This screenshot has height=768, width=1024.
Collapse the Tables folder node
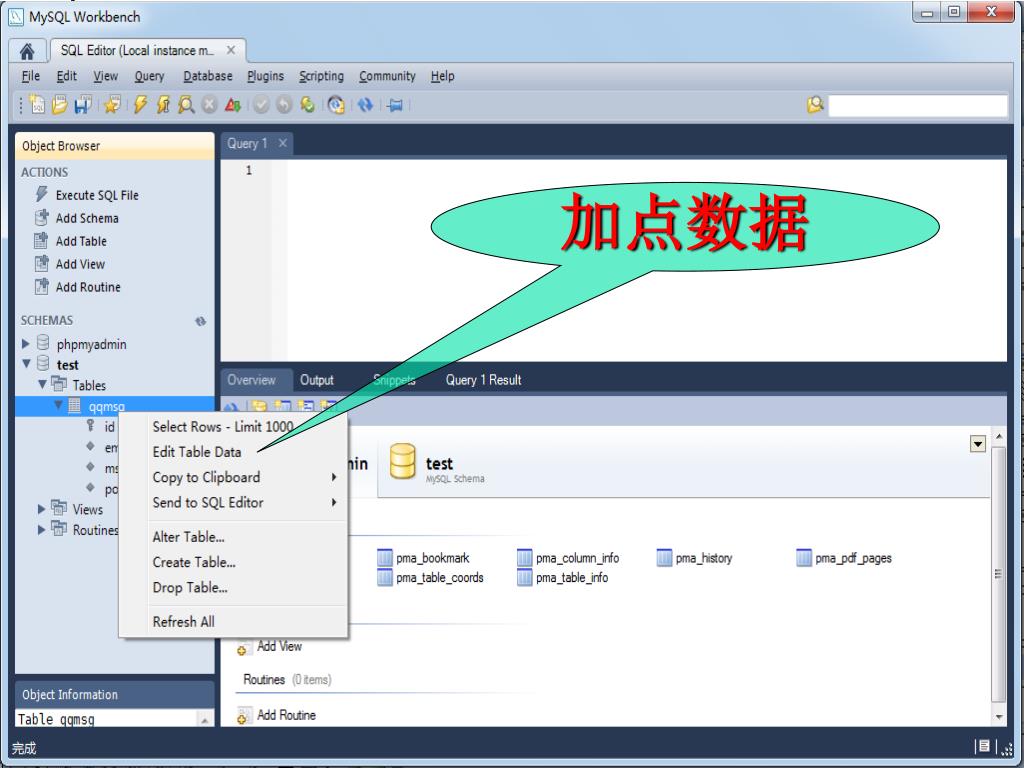(42, 384)
